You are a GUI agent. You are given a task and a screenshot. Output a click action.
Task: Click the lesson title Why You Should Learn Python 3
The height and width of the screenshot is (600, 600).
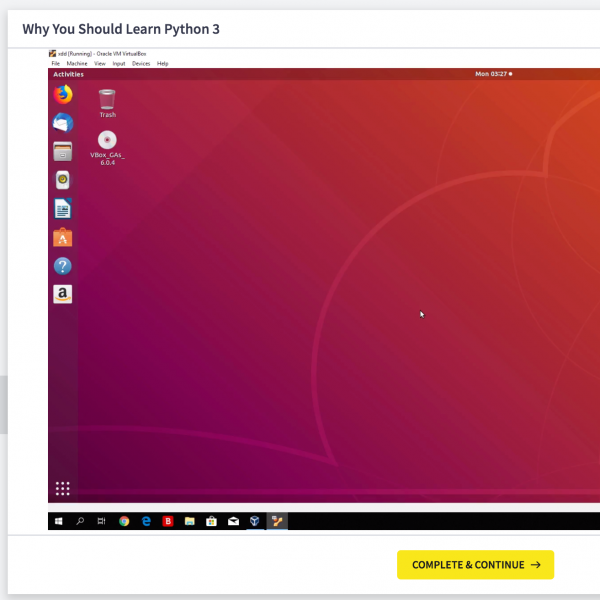pyautogui.click(x=121, y=29)
